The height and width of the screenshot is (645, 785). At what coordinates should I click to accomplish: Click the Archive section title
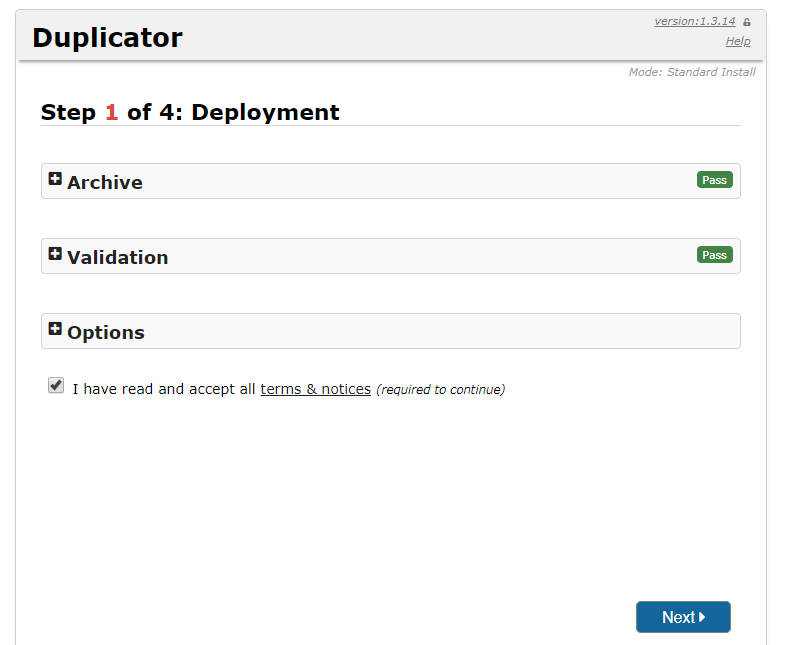105,182
